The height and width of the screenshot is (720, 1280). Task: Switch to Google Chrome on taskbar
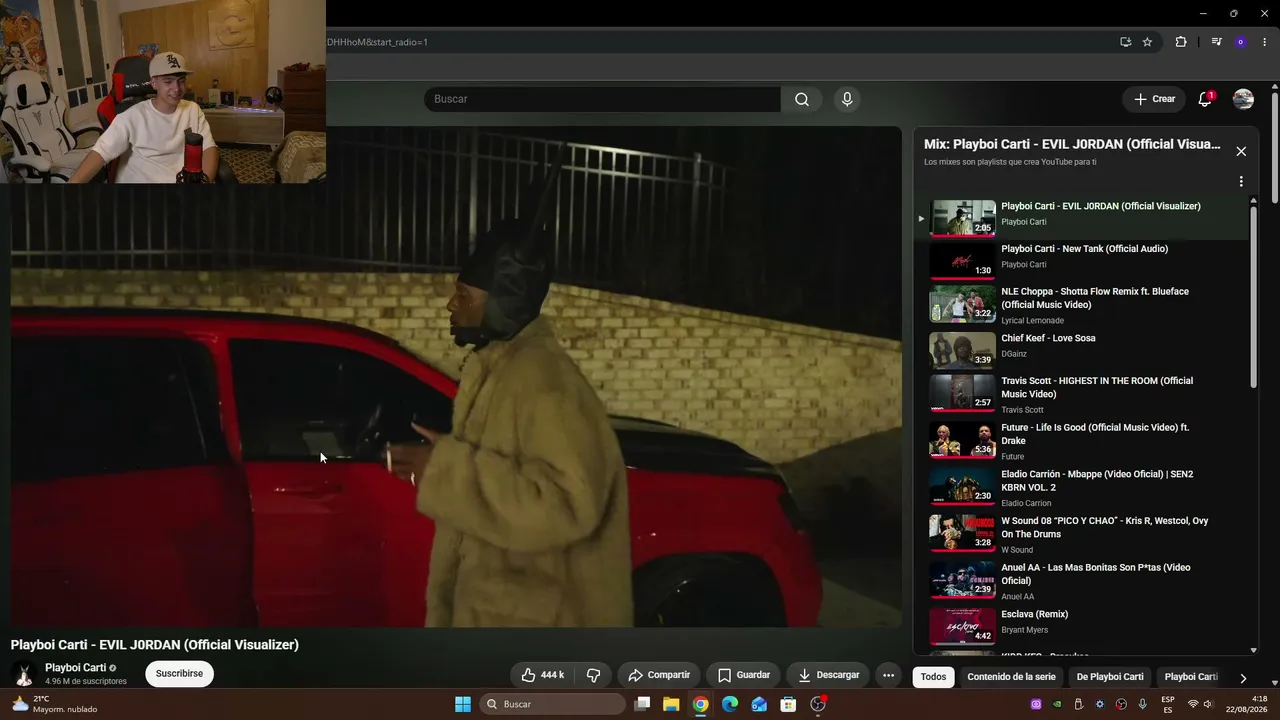(701, 704)
